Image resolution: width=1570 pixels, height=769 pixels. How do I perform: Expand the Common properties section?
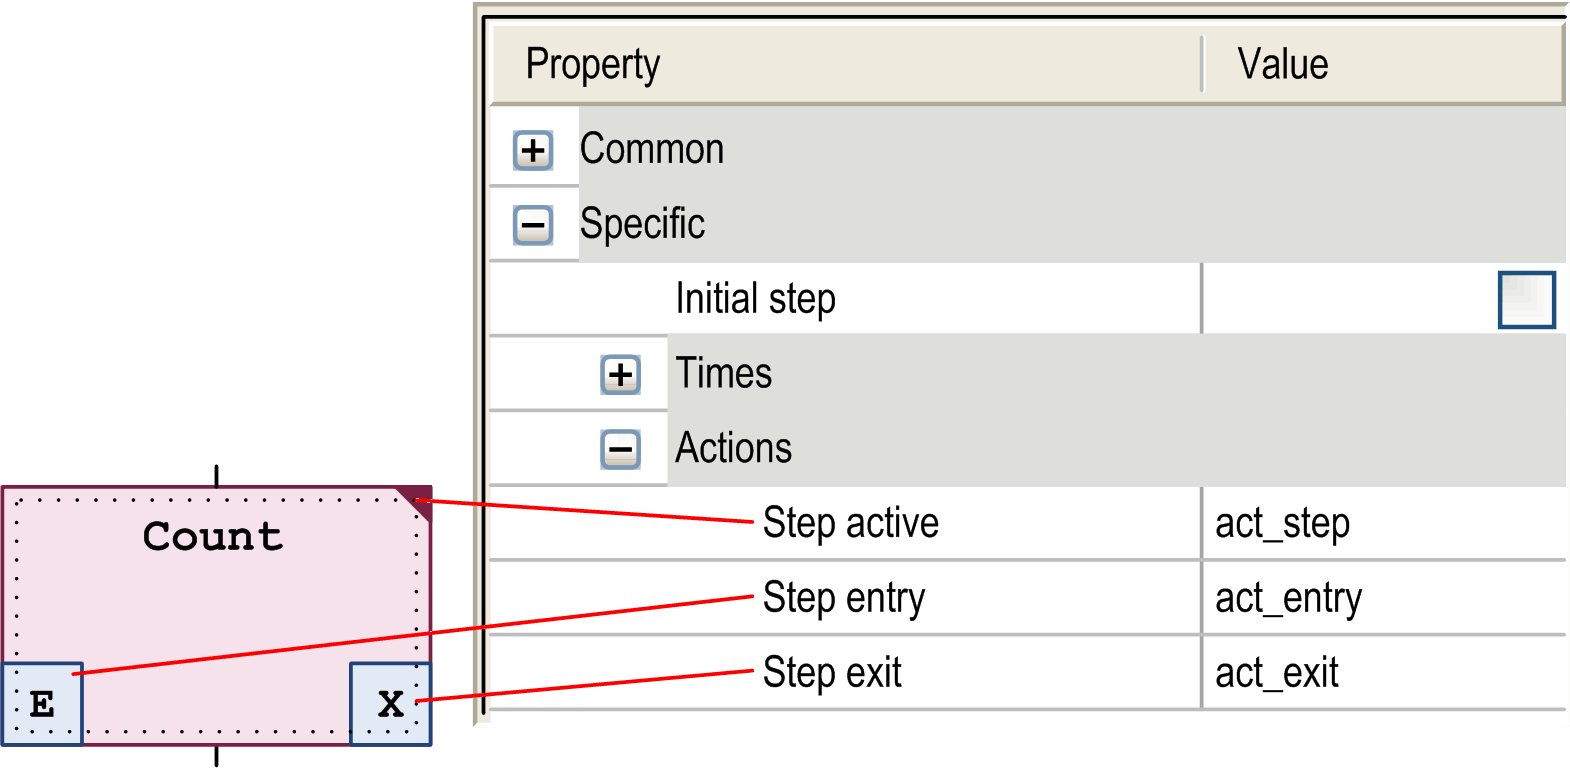[533, 150]
